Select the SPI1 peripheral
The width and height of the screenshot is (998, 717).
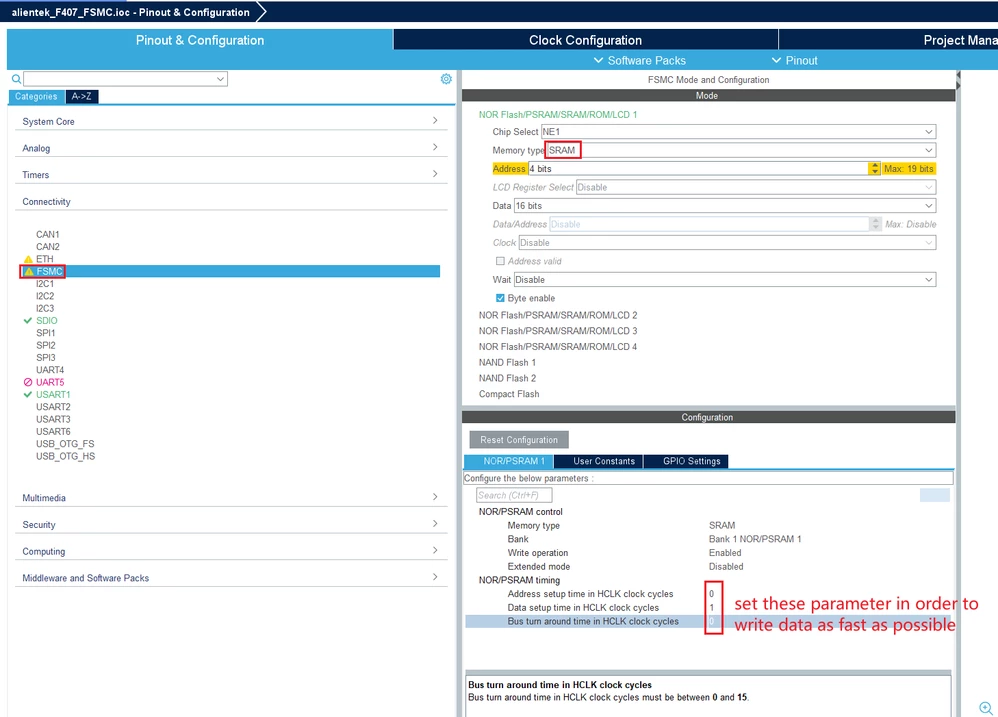[46, 333]
